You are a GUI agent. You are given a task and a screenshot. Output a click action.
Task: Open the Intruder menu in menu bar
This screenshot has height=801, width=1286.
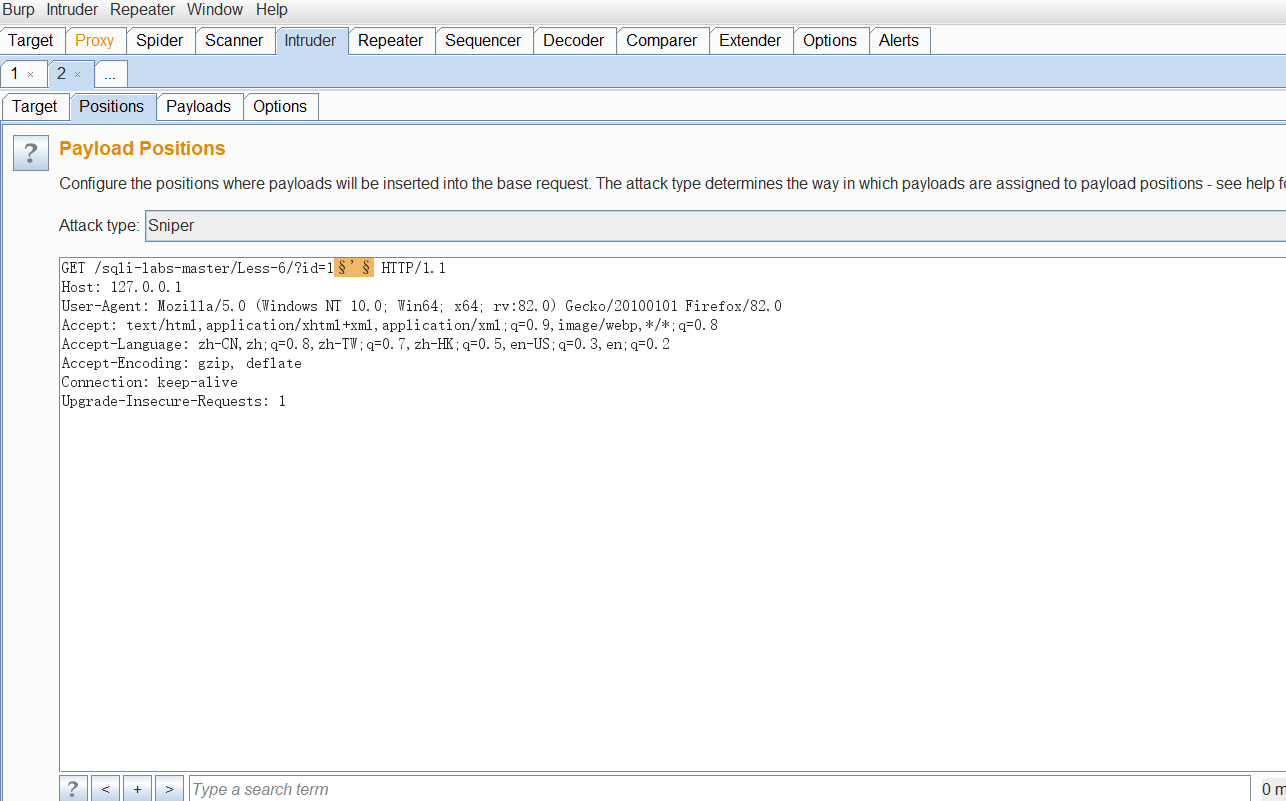[x=72, y=10]
